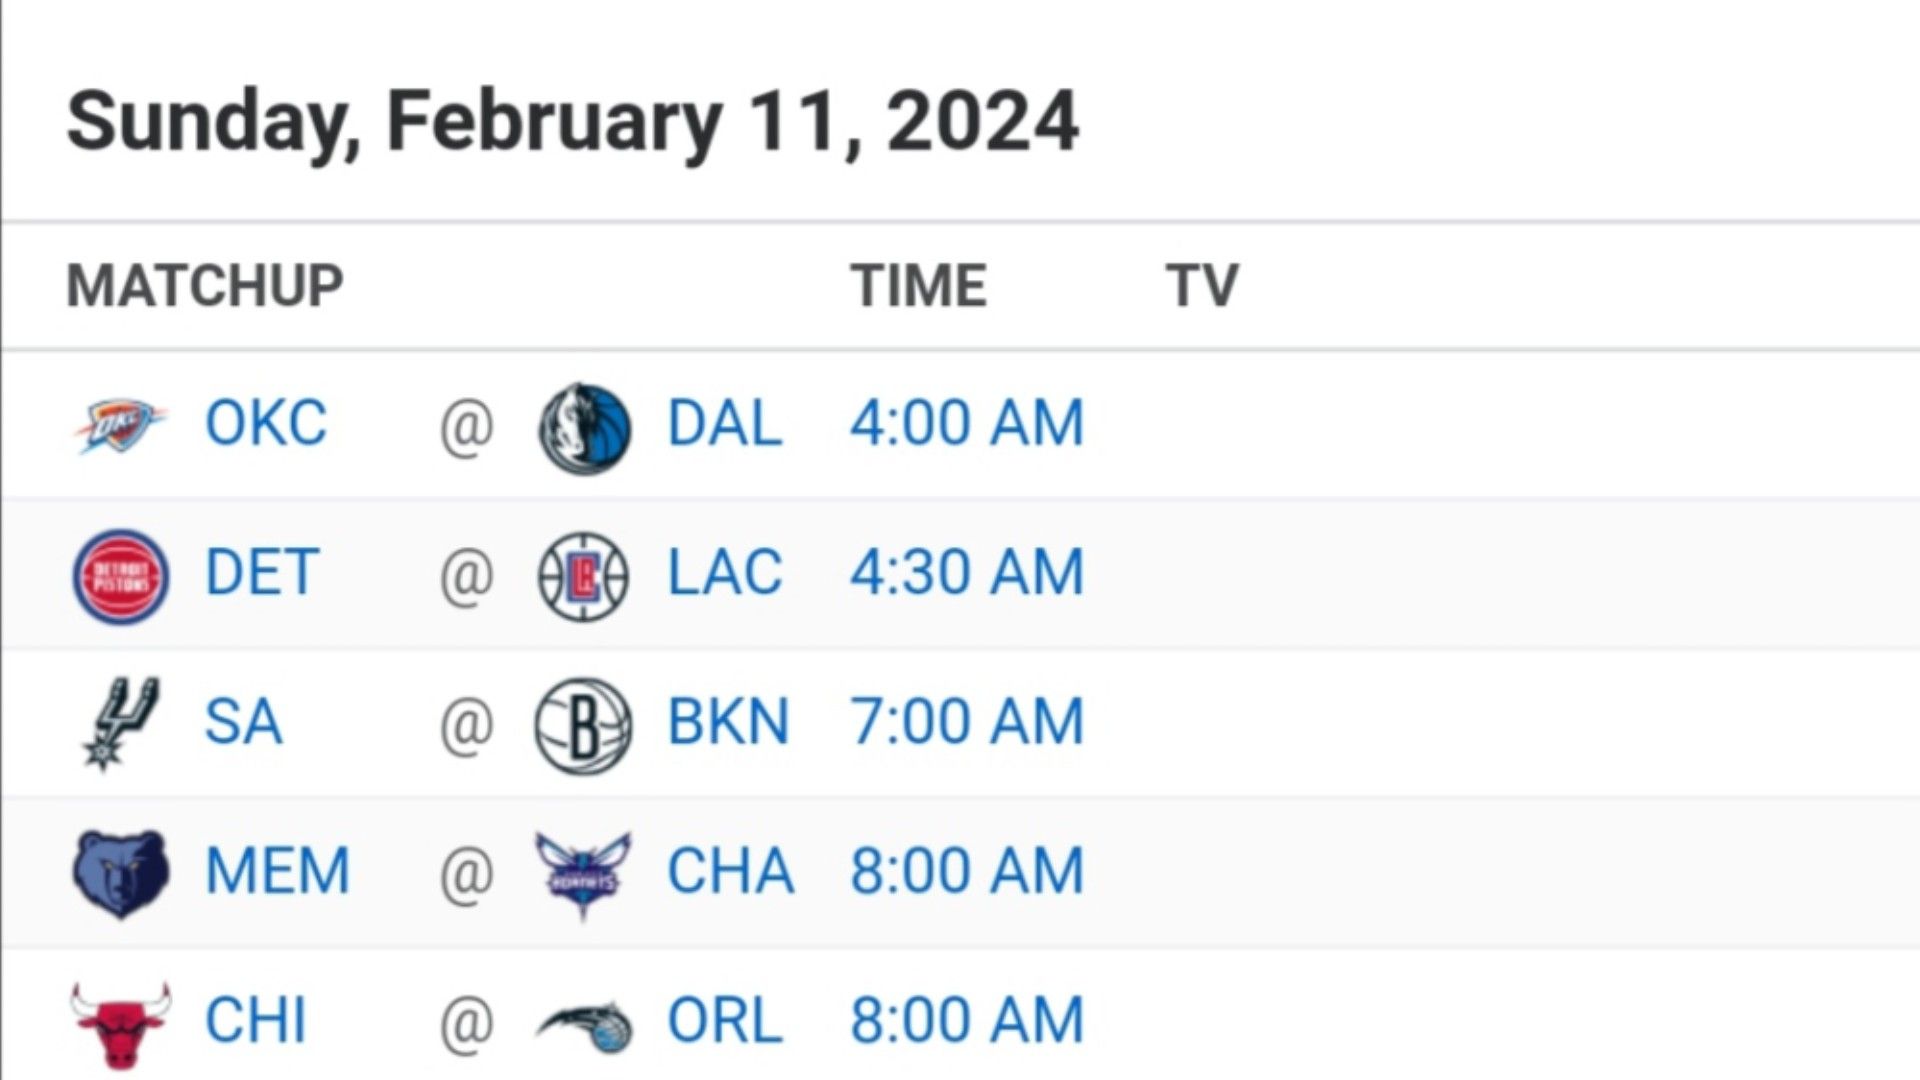Open the LAC team link
1920x1080 pixels.
tap(724, 572)
